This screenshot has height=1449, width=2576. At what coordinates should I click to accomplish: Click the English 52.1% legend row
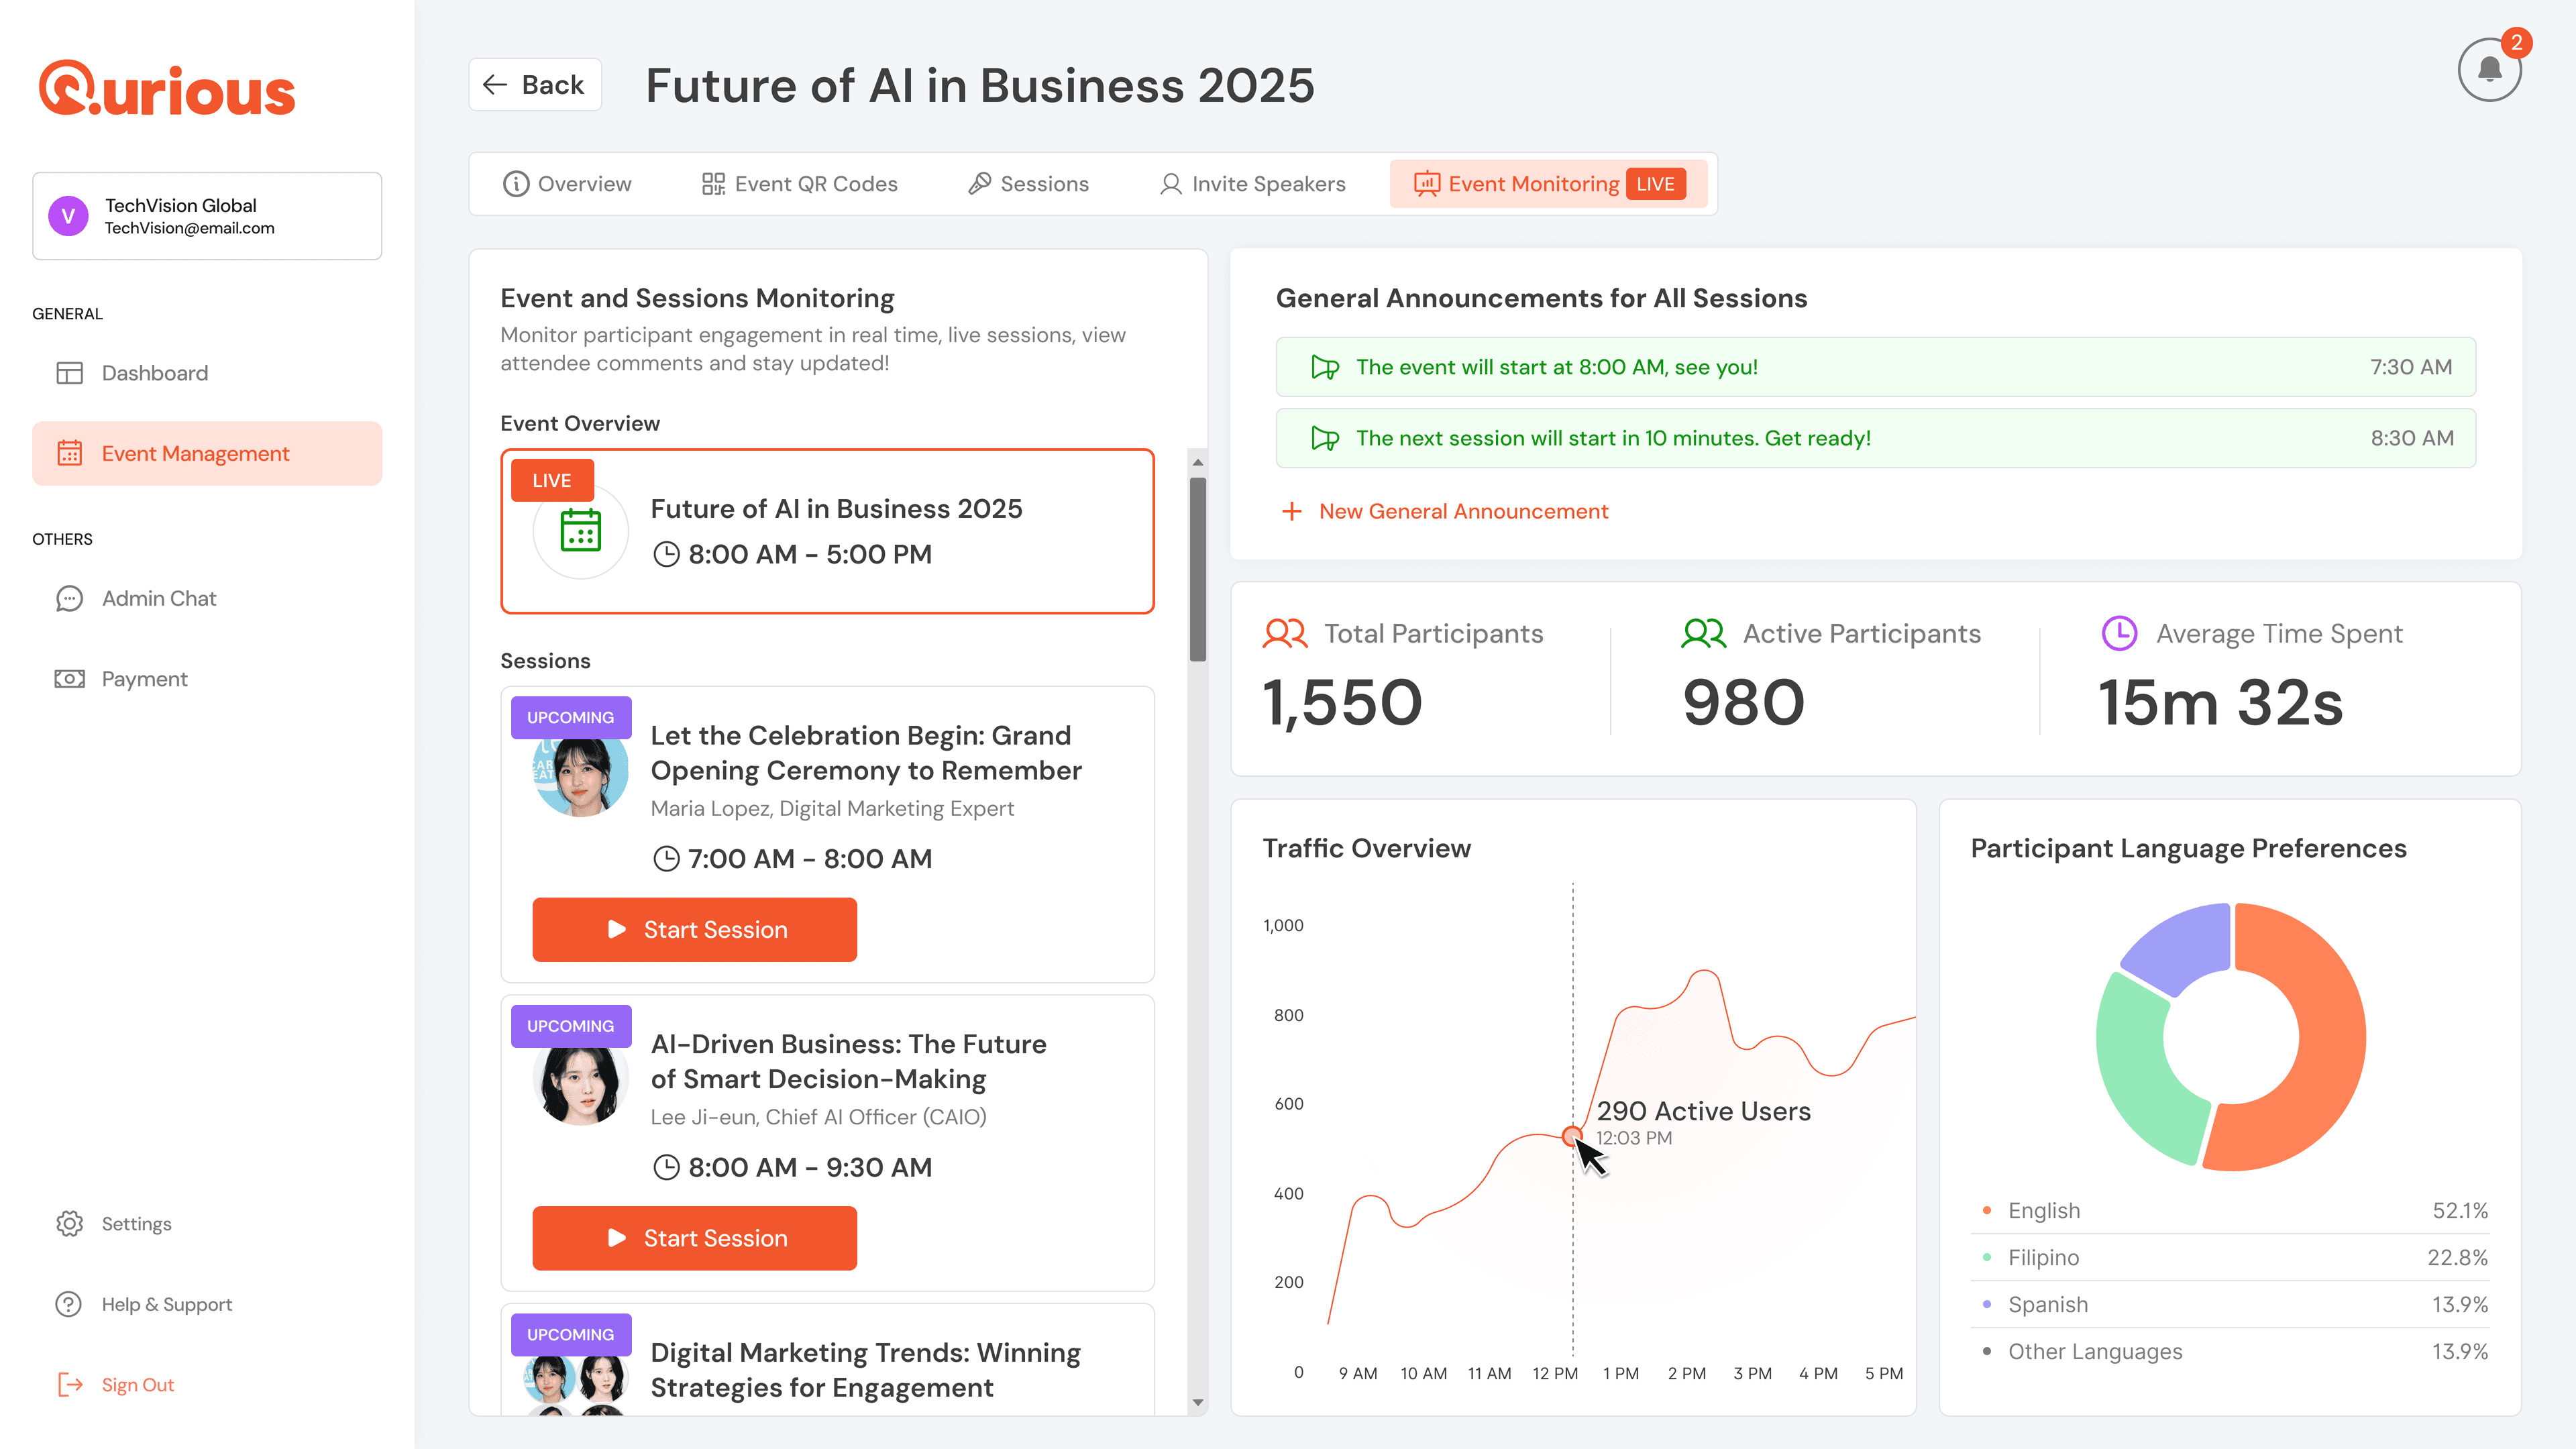click(x=2230, y=1210)
